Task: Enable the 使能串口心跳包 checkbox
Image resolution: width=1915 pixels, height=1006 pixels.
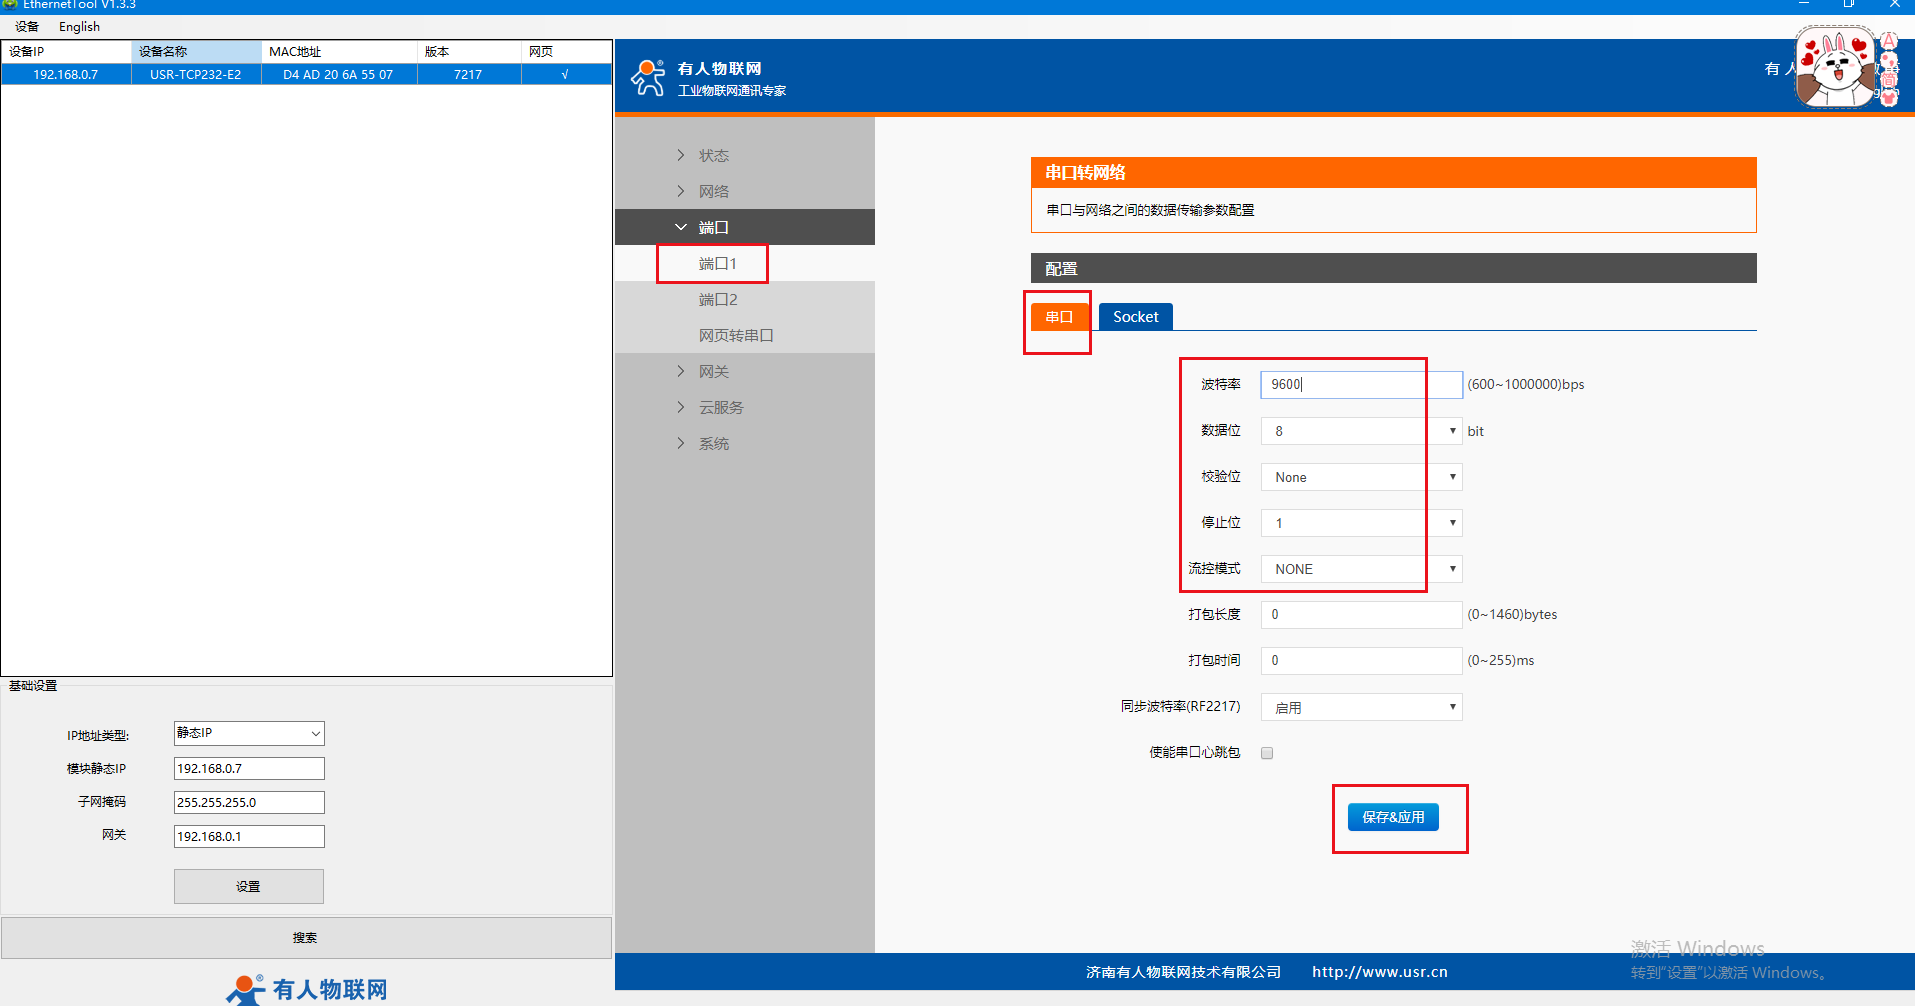Action: (x=1267, y=753)
